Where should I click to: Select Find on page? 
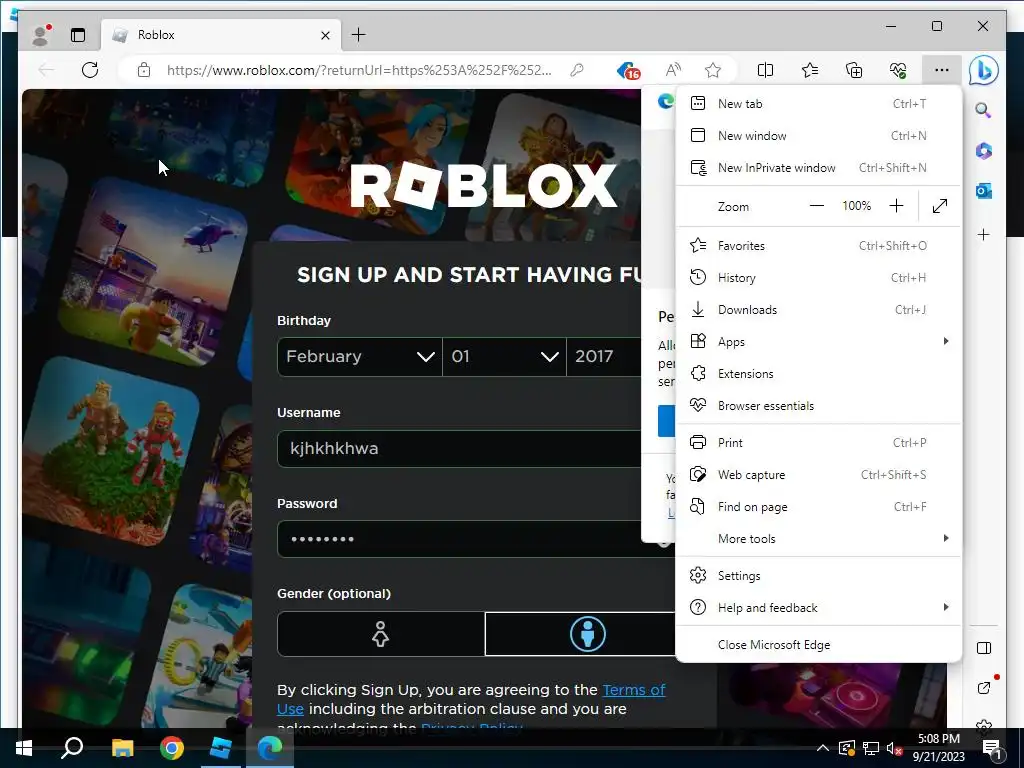click(818, 506)
